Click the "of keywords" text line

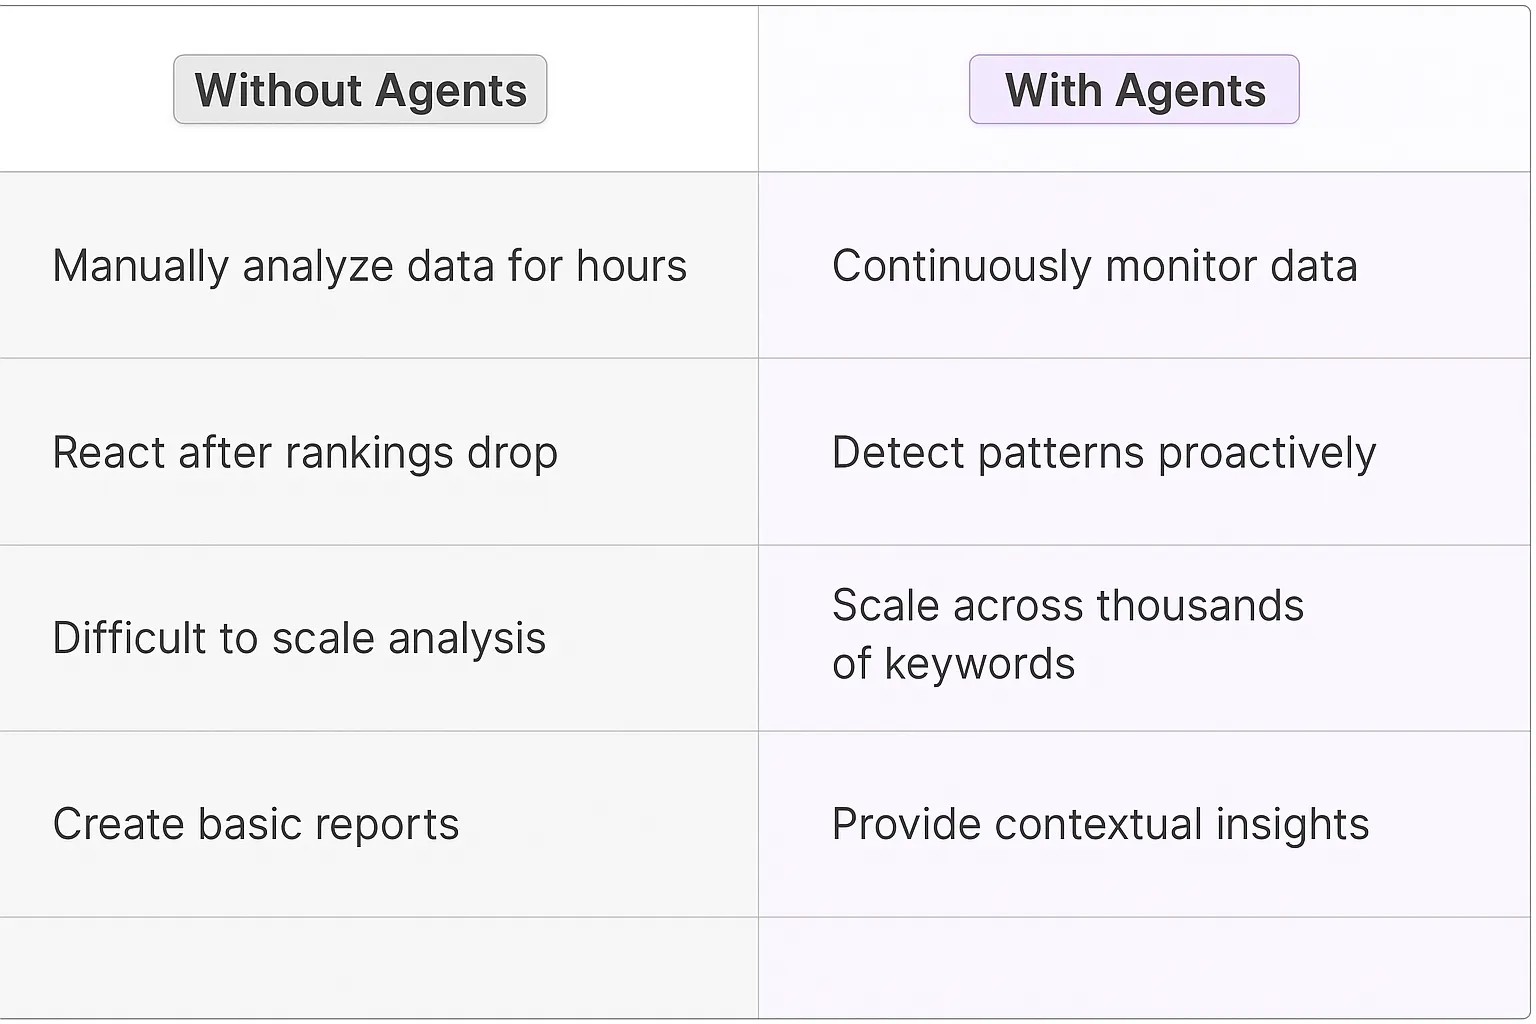(x=953, y=664)
